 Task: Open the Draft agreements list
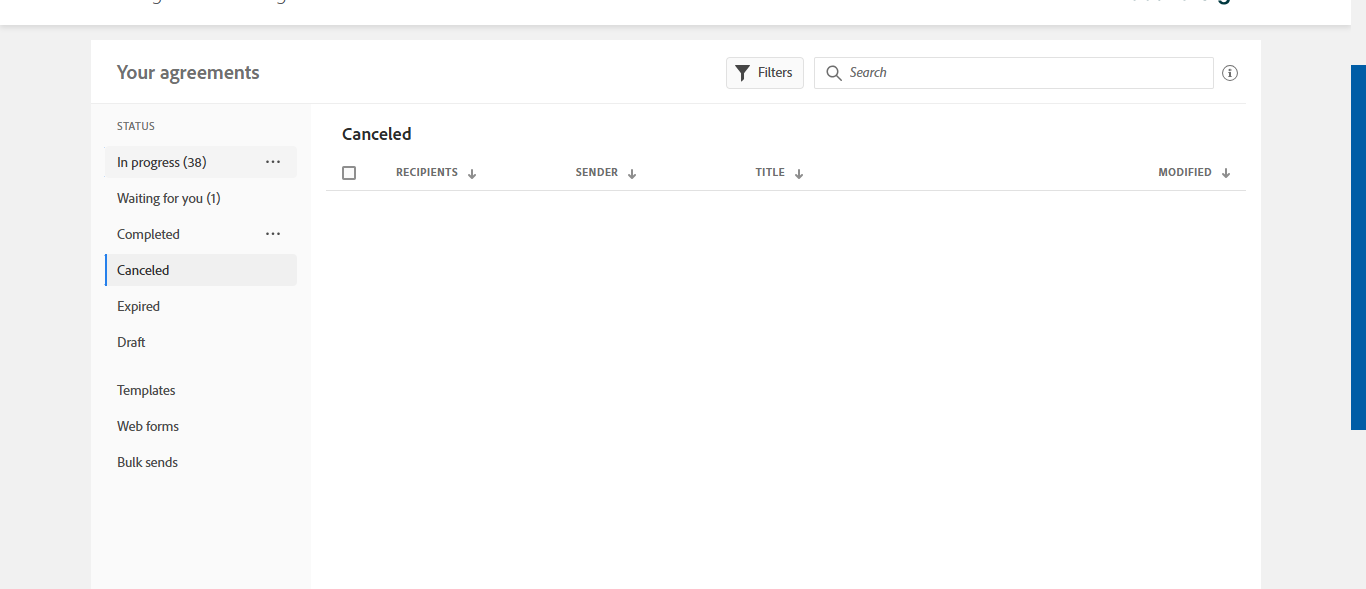coord(131,342)
